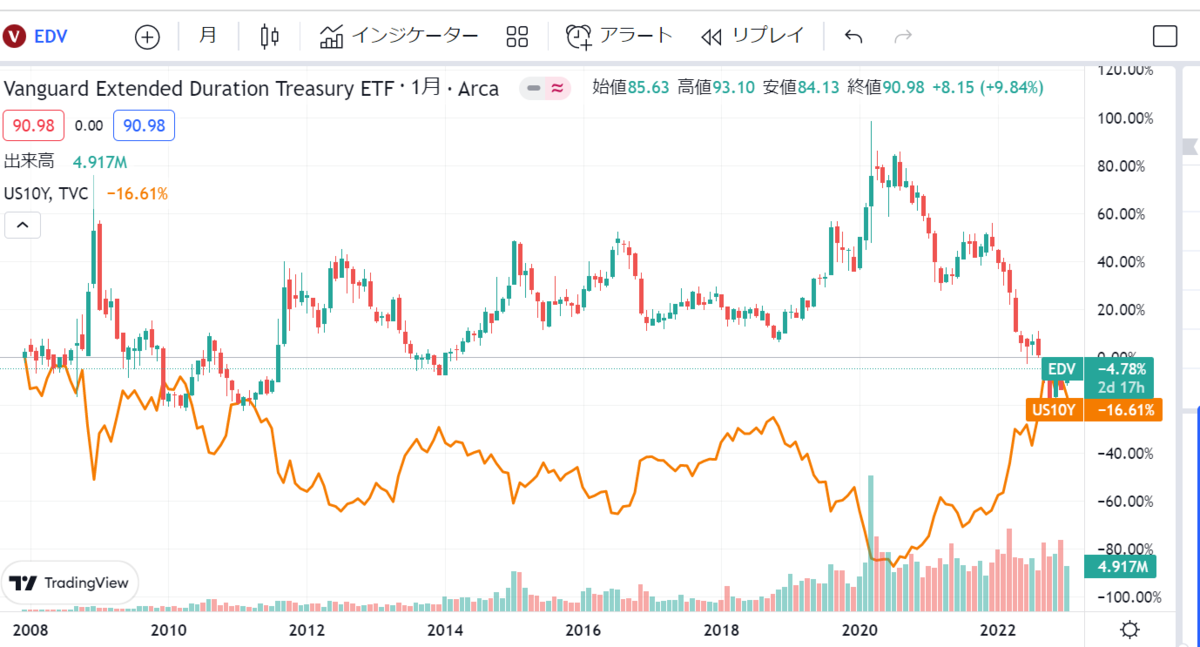This screenshot has height=647, width=1200.
Task: Open chart settings gear icon
Action: (x=1129, y=630)
